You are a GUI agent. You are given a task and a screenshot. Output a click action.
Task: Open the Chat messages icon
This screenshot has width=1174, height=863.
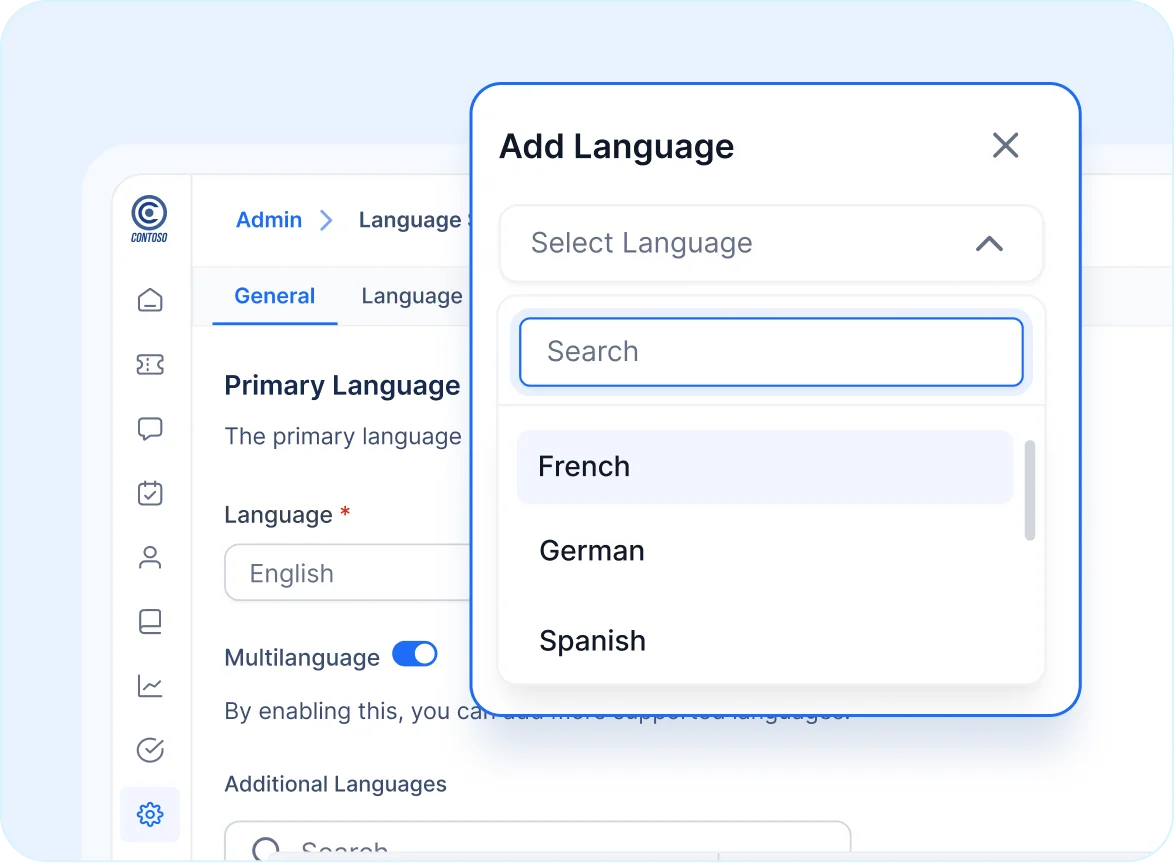pos(150,428)
